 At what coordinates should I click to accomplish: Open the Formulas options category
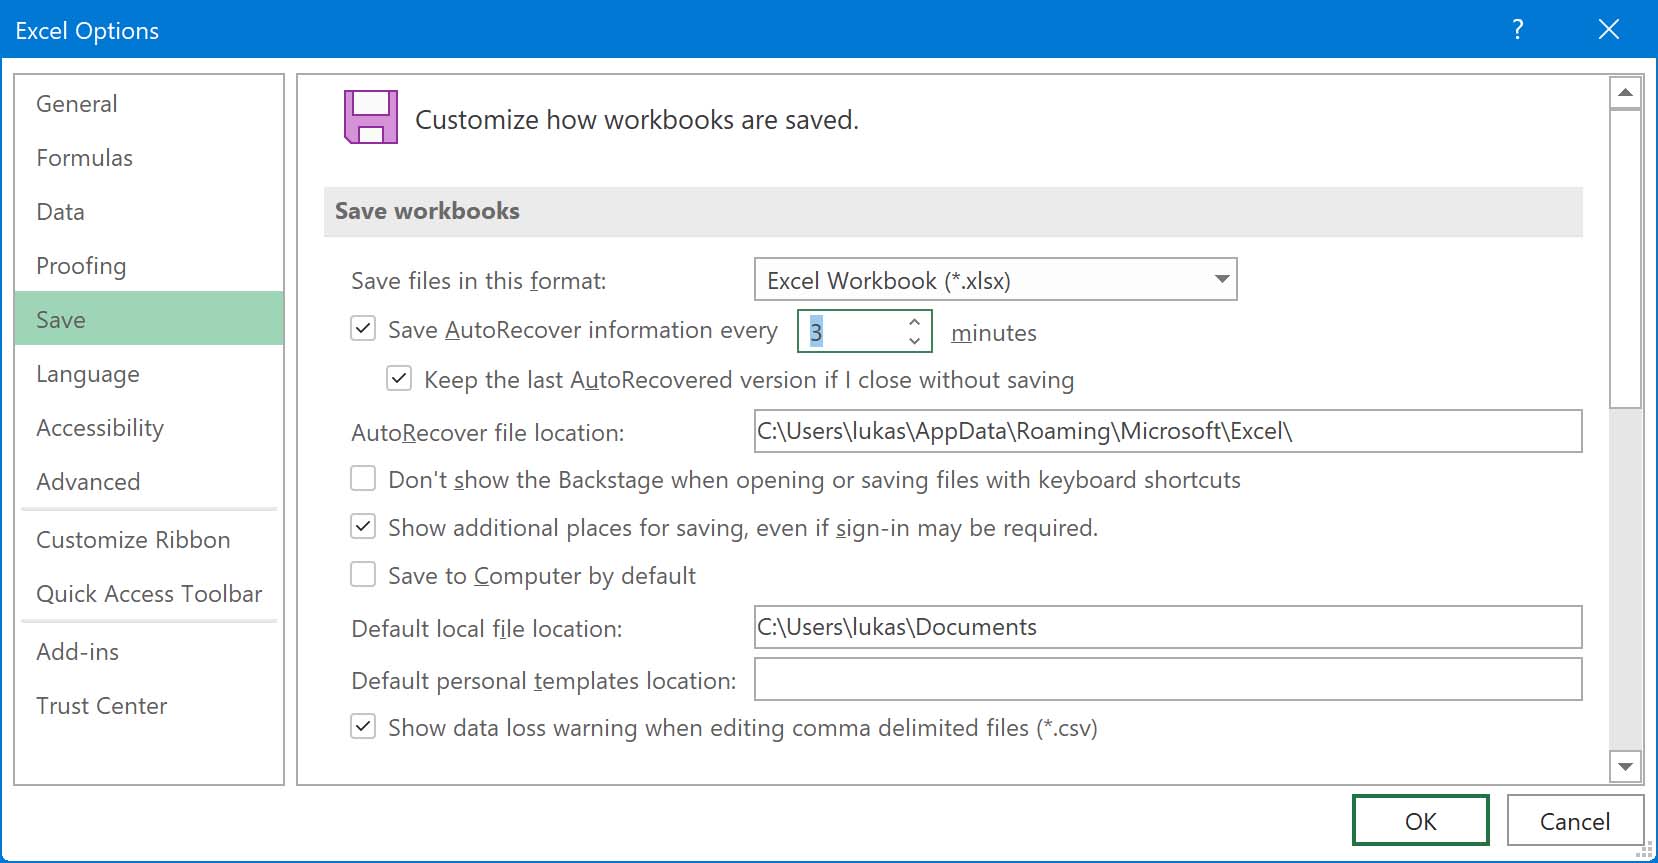pyautogui.click(x=149, y=158)
